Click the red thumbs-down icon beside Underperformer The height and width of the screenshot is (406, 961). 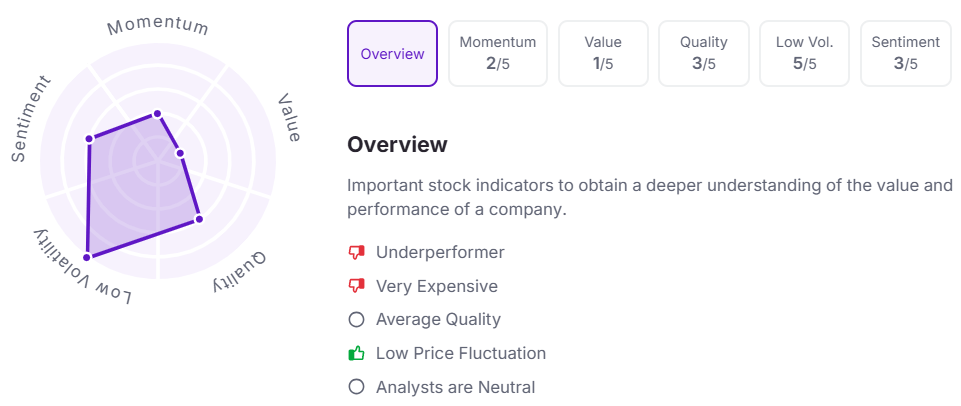point(356,252)
